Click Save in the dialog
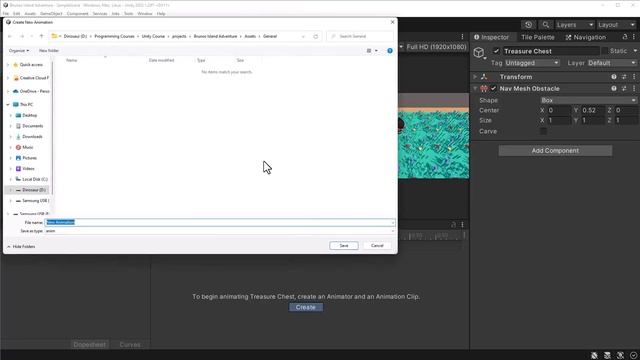Image resolution: width=640 pixels, height=360 pixels. (x=344, y=246)
